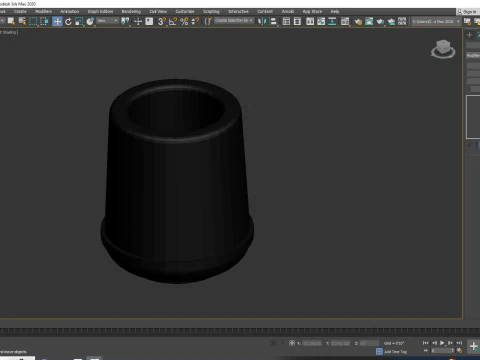Click Go to End playback button
The width and height of the screenshot is (480, 360).
tap(459, 343)
